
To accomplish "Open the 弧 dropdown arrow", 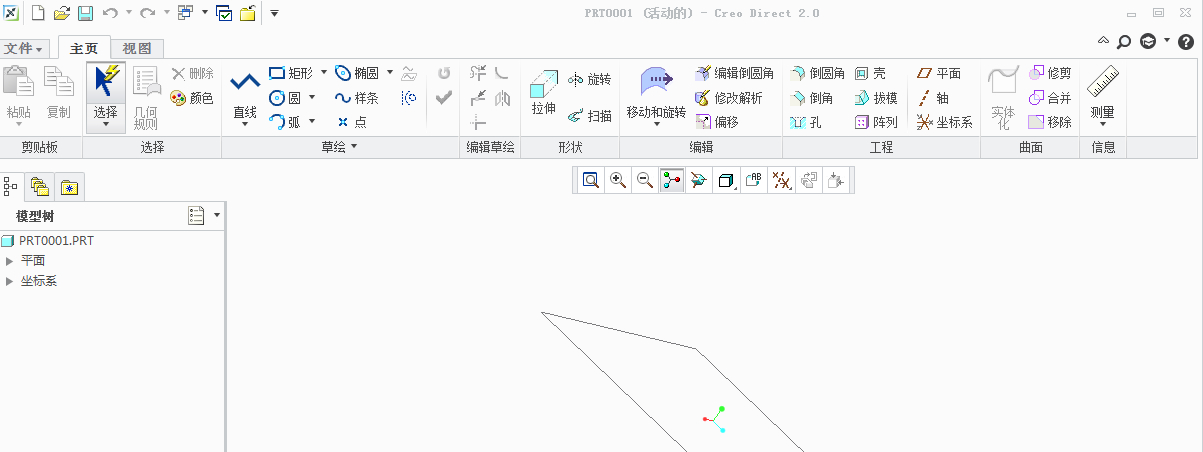I will coord(312,121).
